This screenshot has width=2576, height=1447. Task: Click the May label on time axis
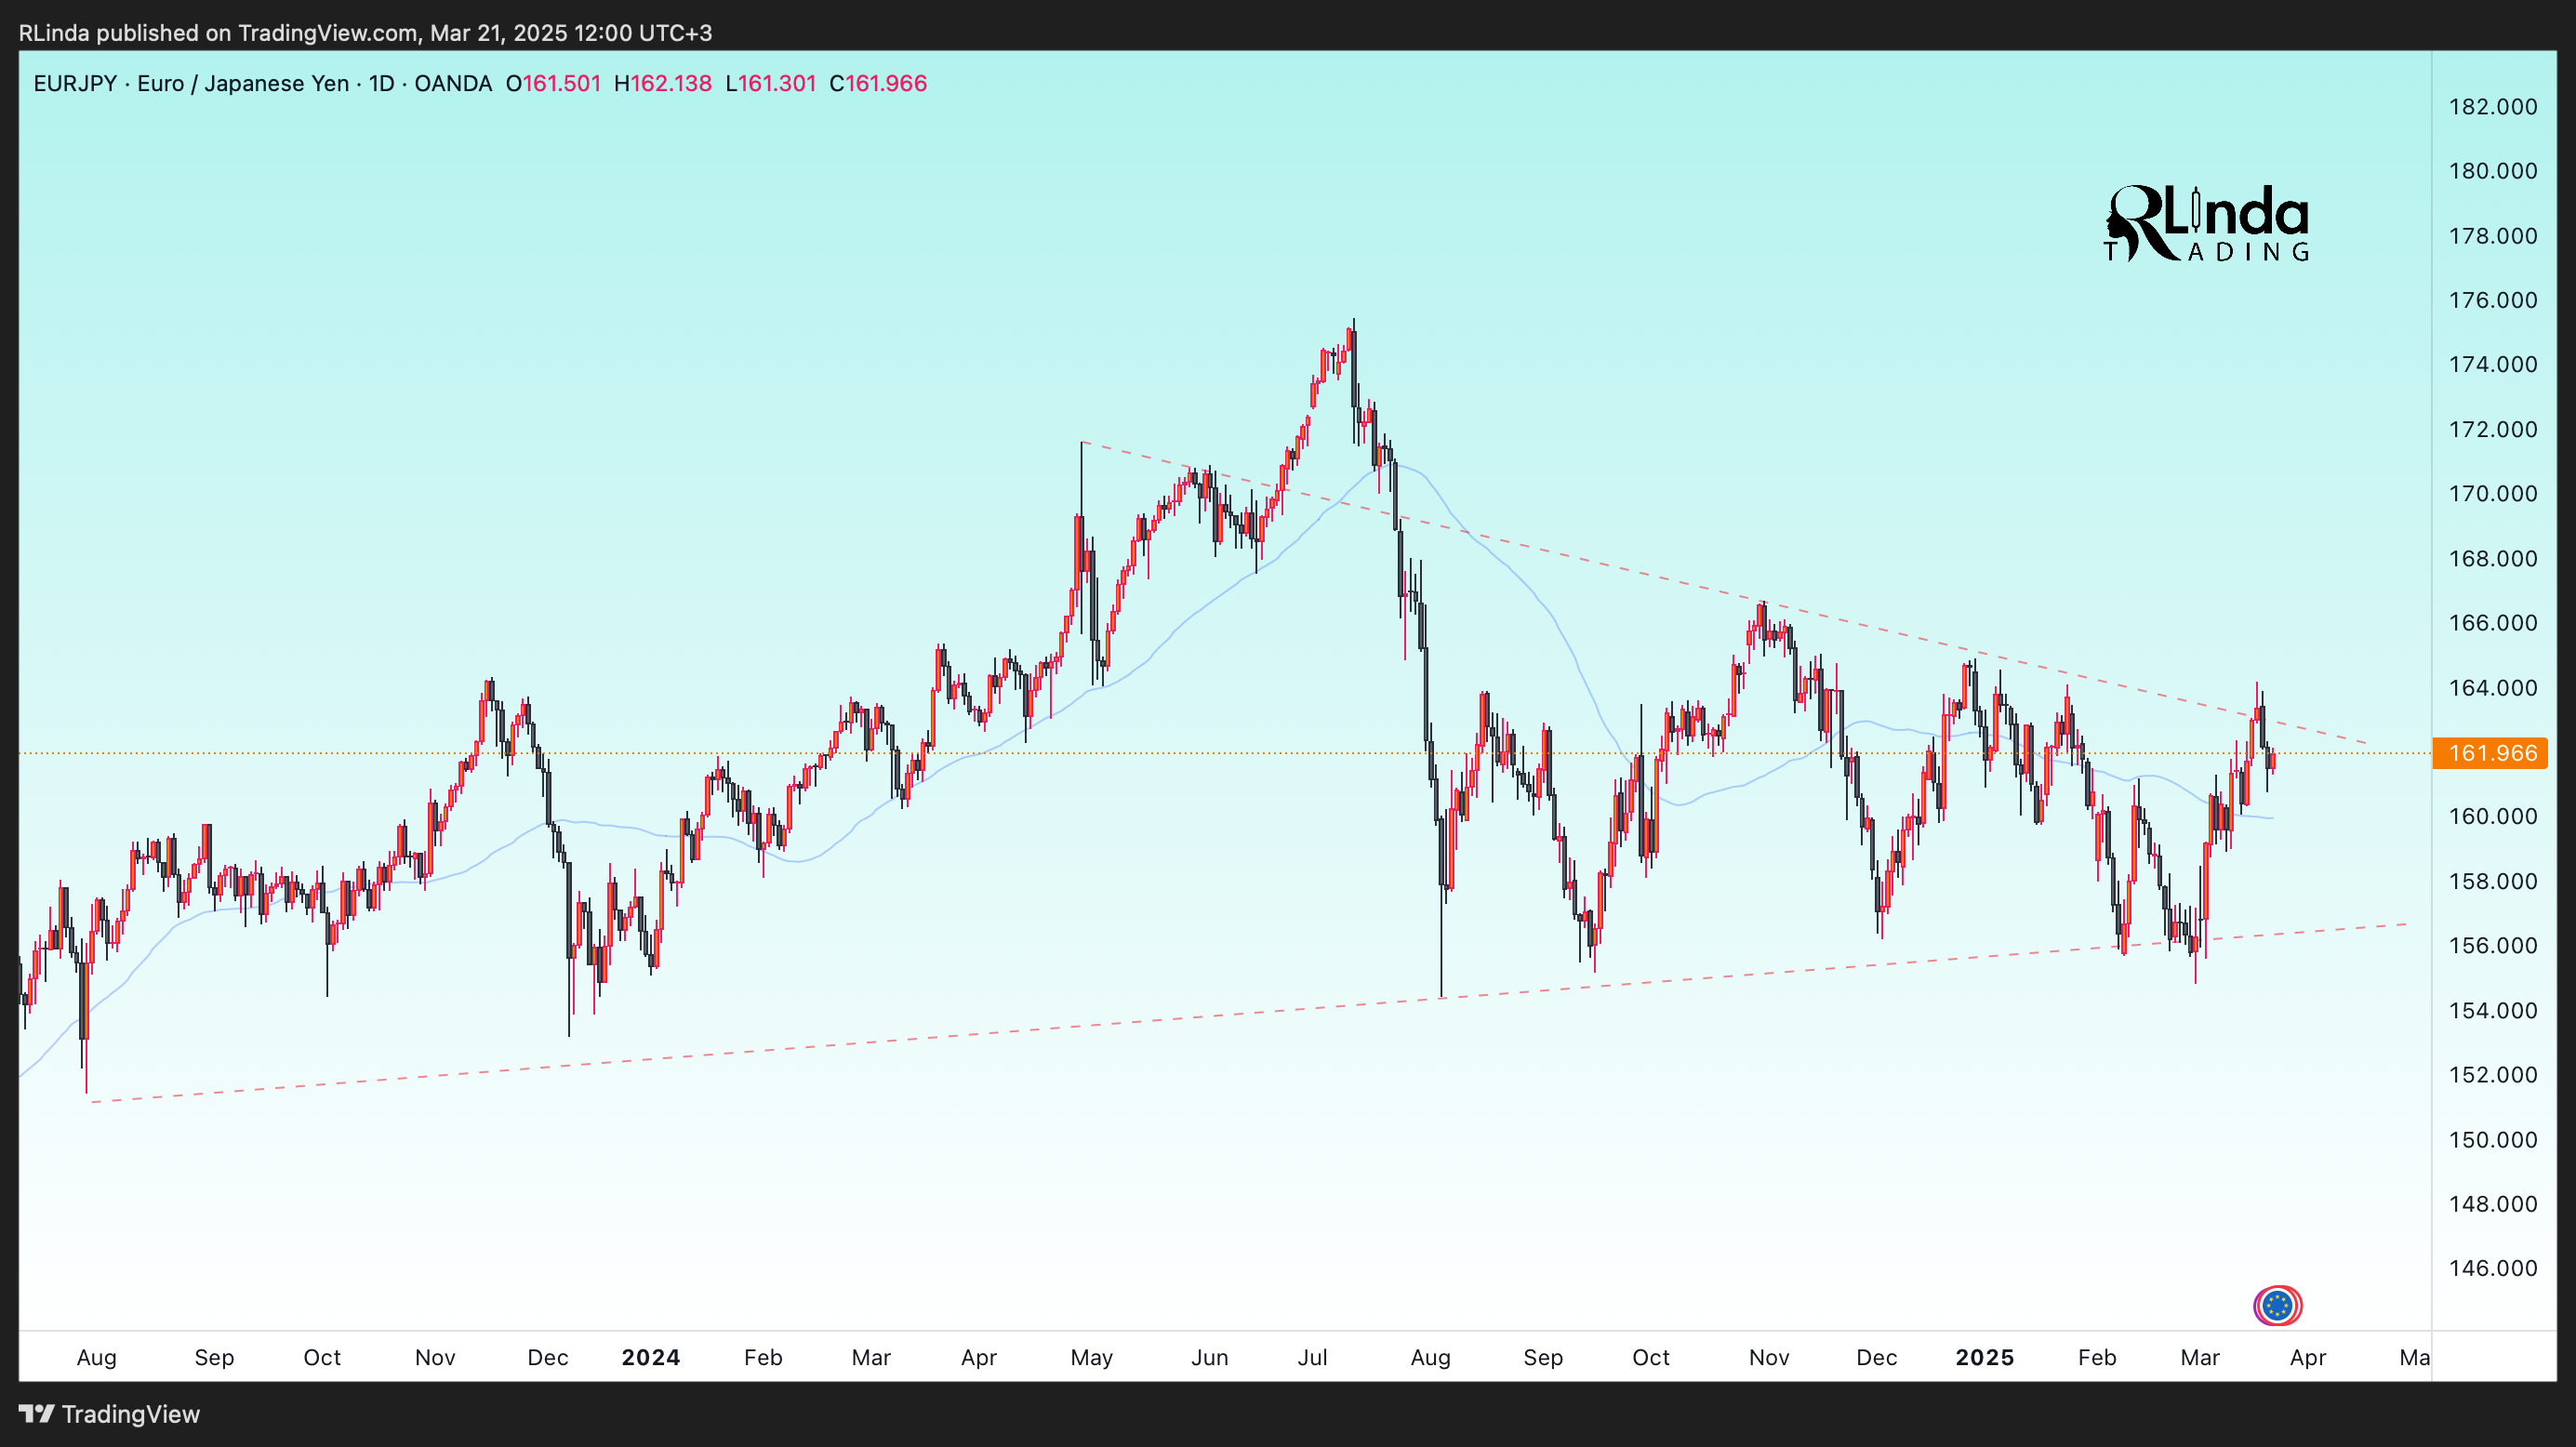tap(1091, 1357)
